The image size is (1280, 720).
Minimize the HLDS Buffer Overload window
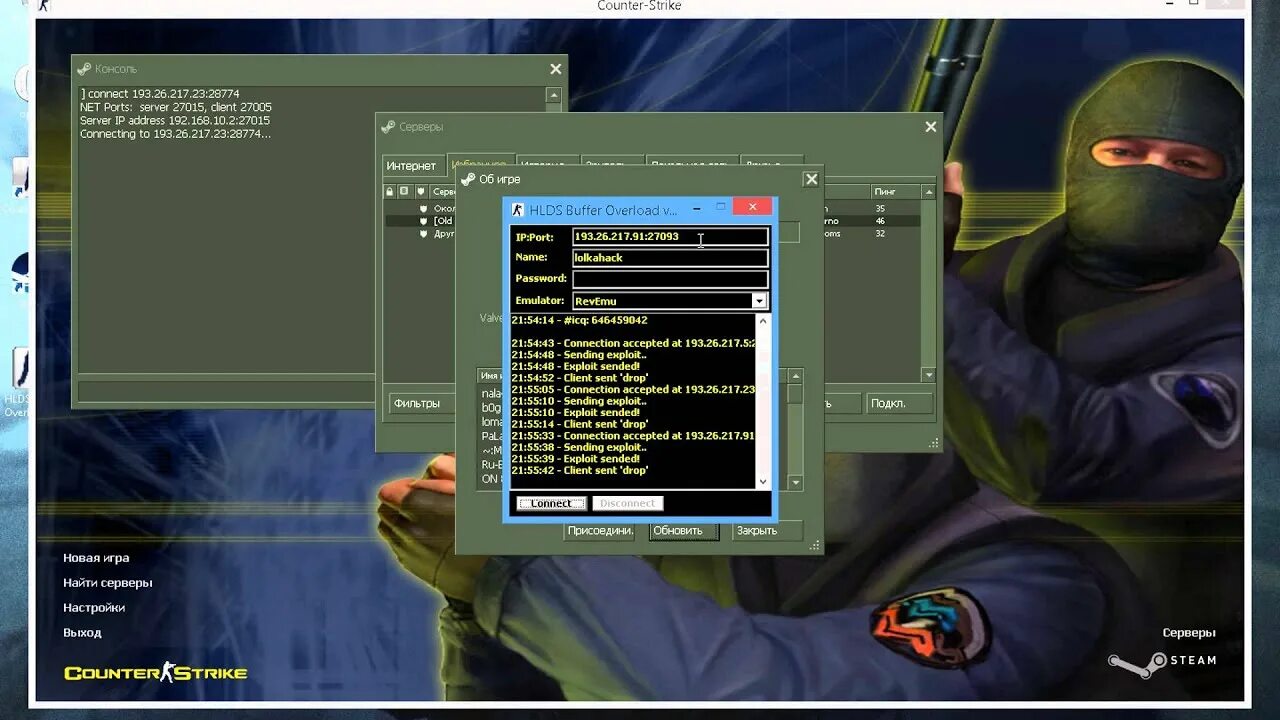click(697, 208)
